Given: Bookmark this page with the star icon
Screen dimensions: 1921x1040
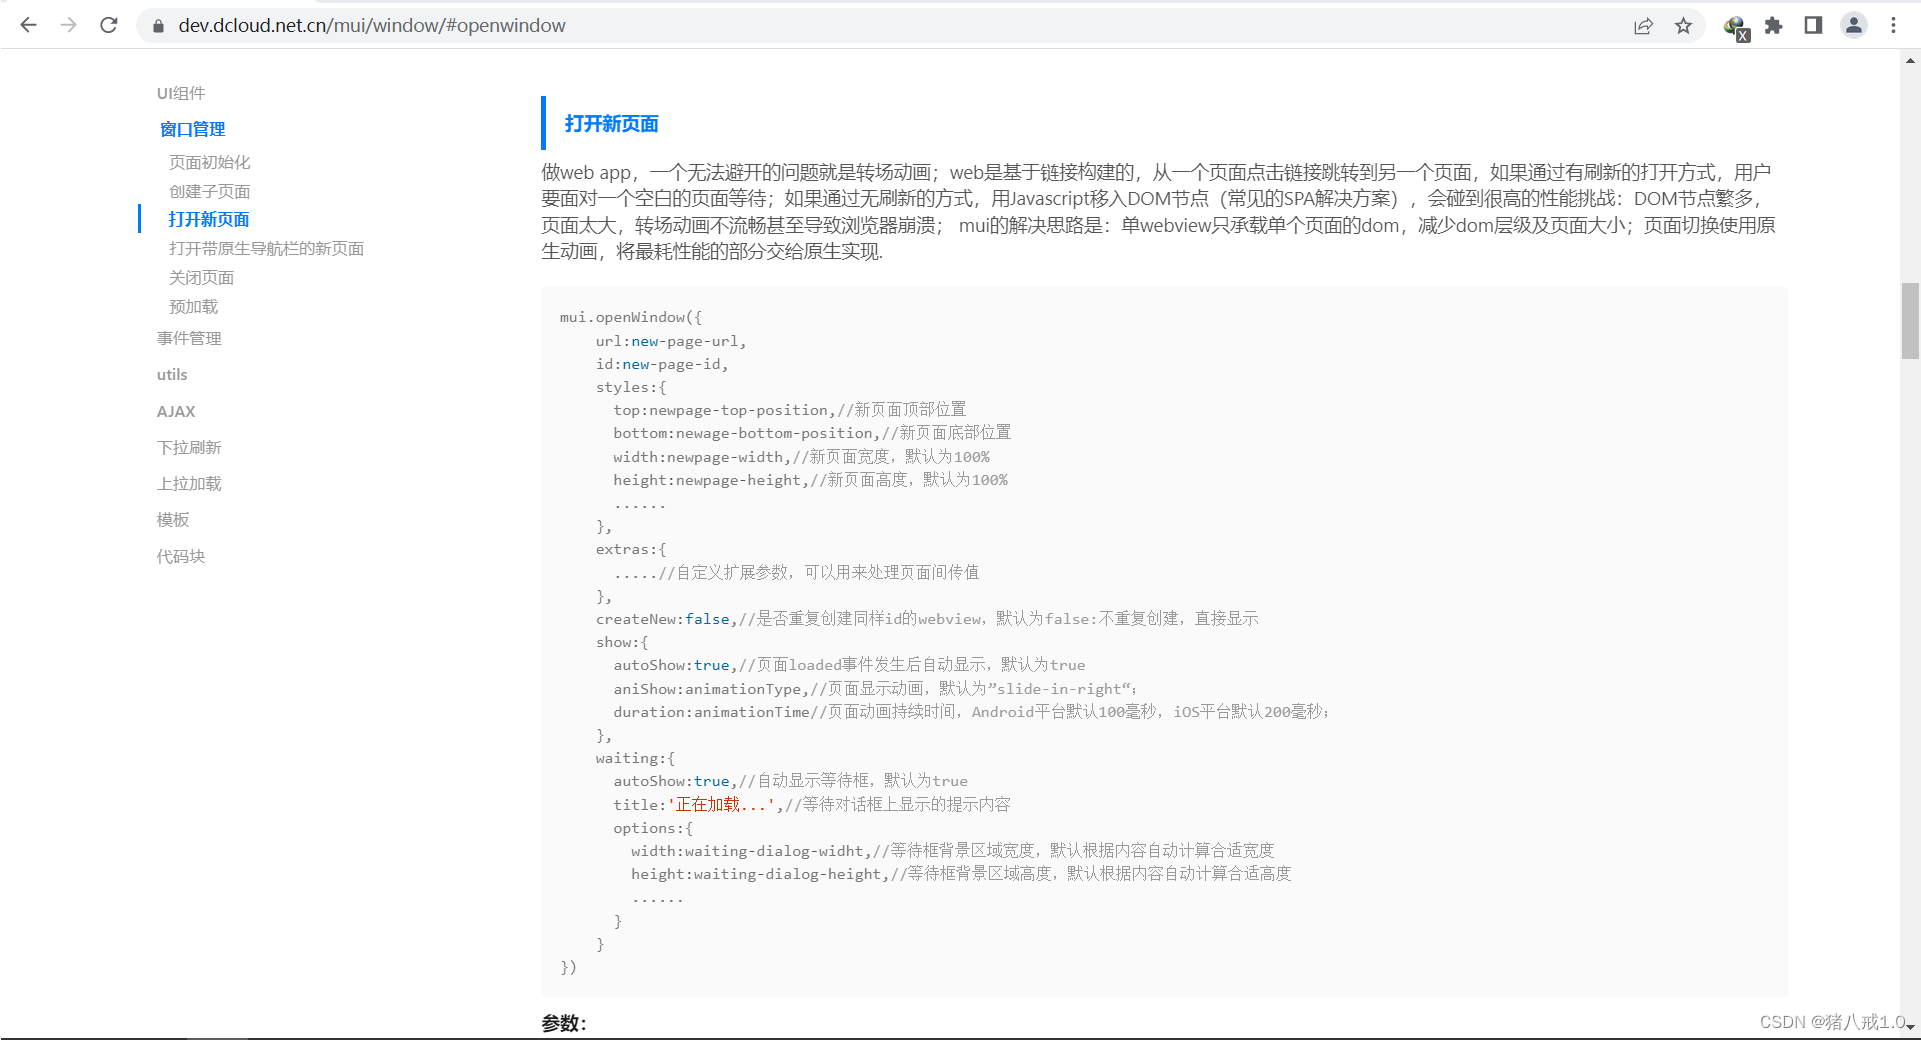Looking at the screenshot, I should tap(1684, 26).
